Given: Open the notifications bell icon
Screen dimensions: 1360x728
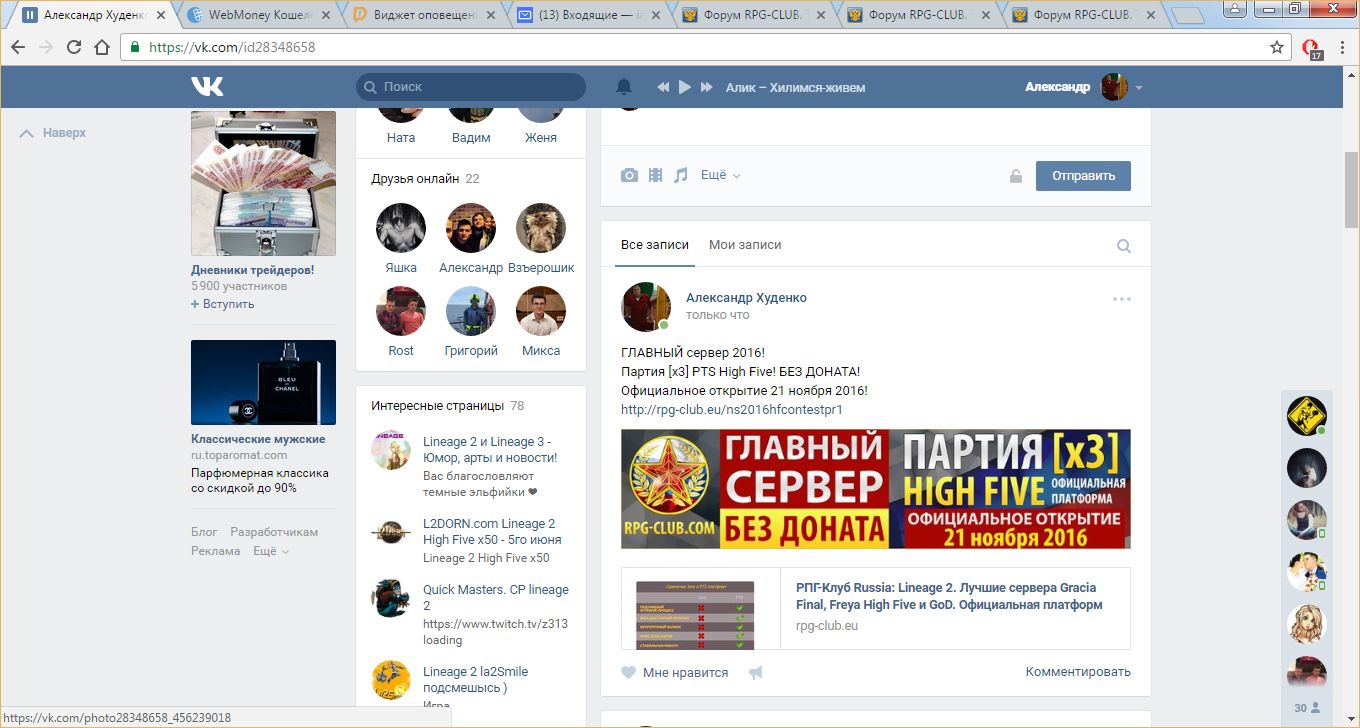Looking at the screenshot, I should [x=624, y=87].
